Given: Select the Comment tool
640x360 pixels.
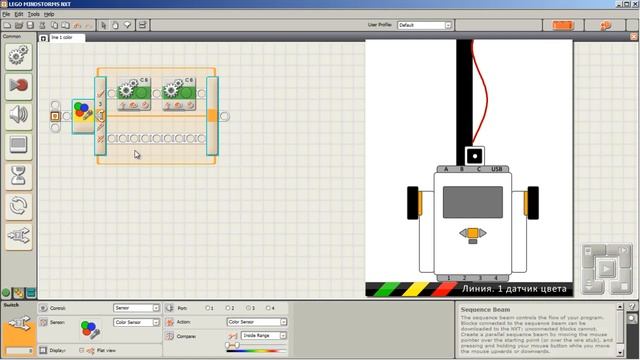Looking at the screenshot, I should 127,25.
